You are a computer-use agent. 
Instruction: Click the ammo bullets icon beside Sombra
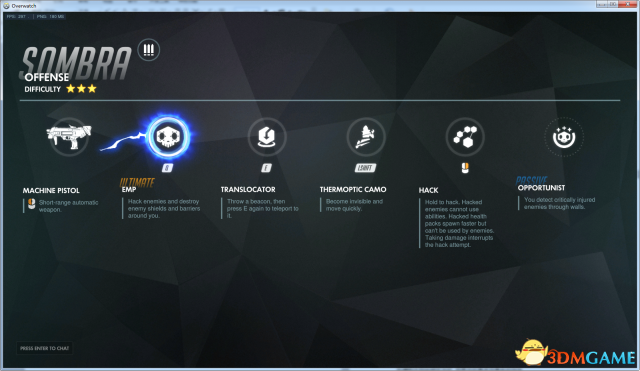[x=149, y=50]
